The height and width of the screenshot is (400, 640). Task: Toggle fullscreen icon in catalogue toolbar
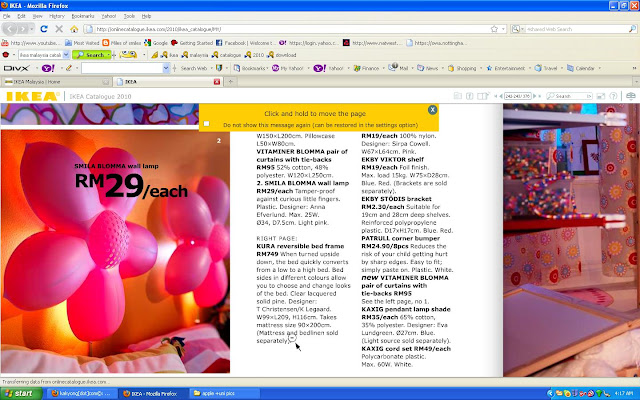(x=600, y=96)
